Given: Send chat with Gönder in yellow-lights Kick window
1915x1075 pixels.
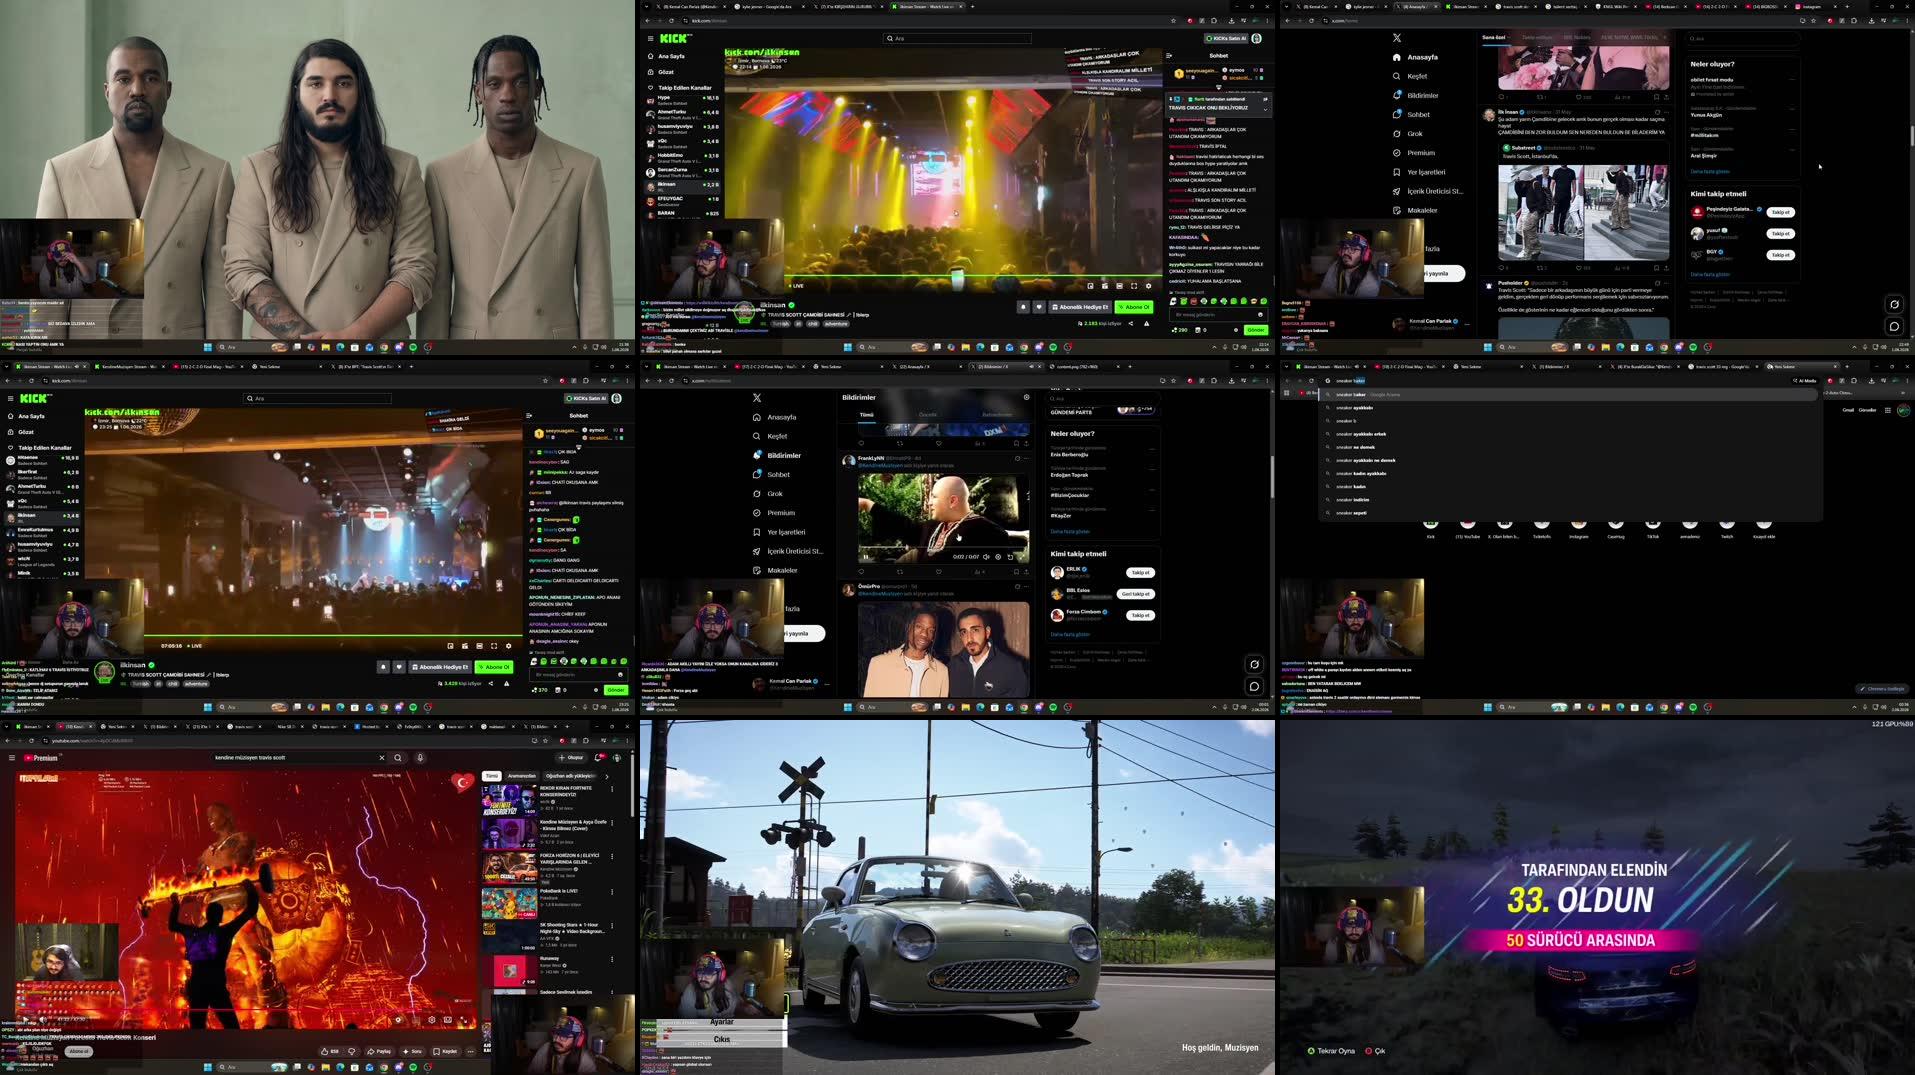Looking at the screenshot, I should coord(1256,330).
